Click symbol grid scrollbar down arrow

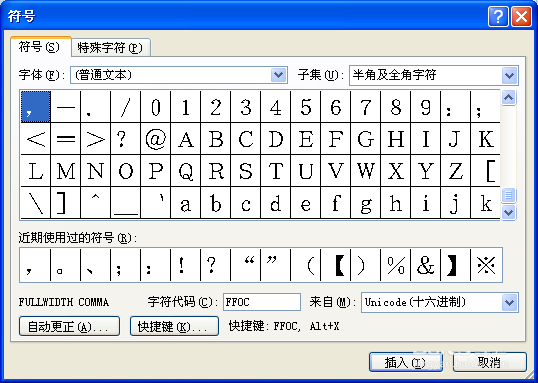[x=508, y=212]
